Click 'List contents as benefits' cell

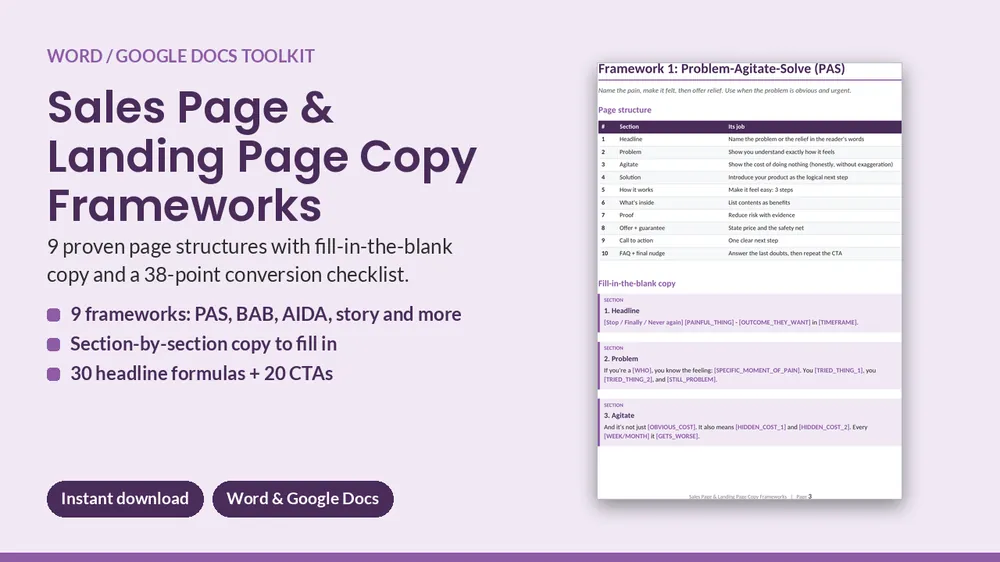(759, 203)
